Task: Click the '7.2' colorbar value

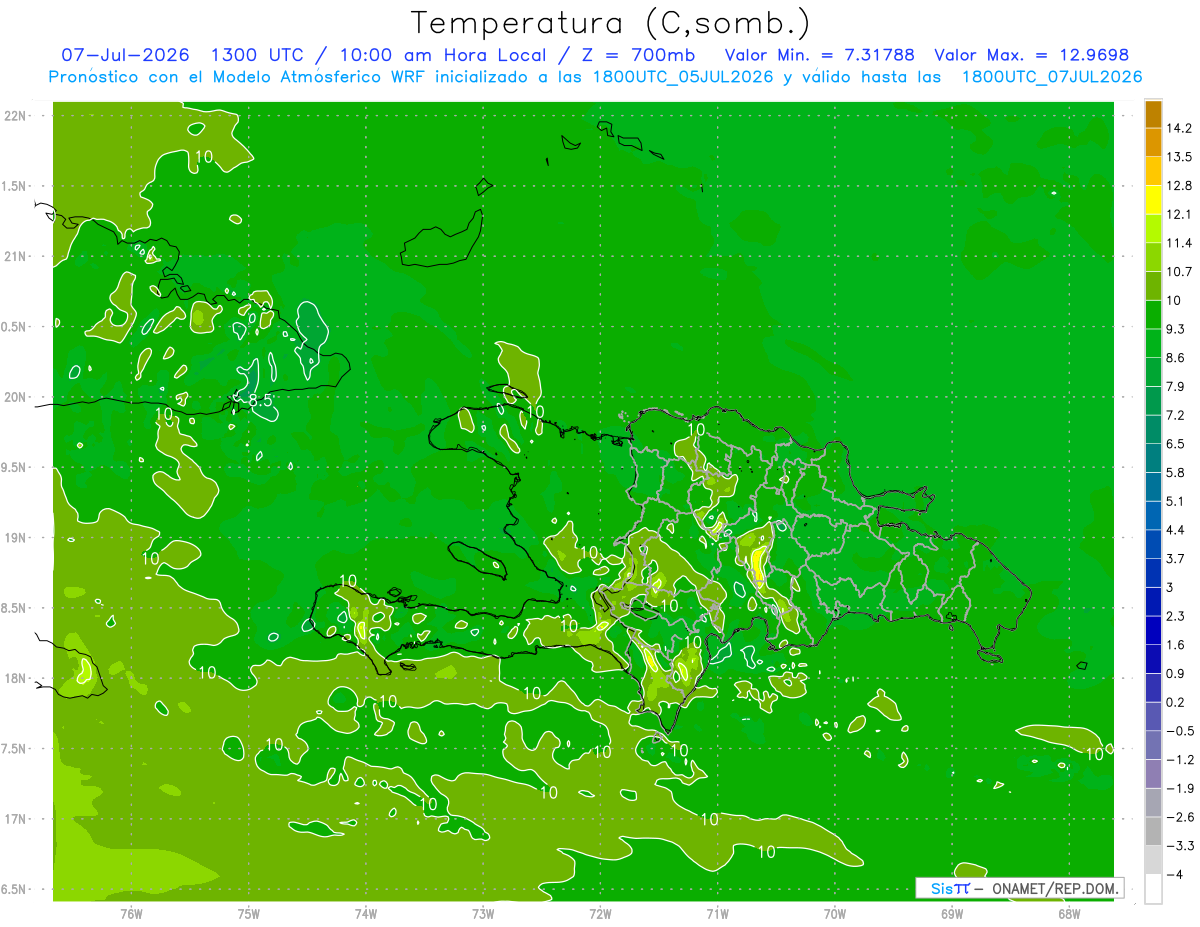Action: pos(1175,415)
